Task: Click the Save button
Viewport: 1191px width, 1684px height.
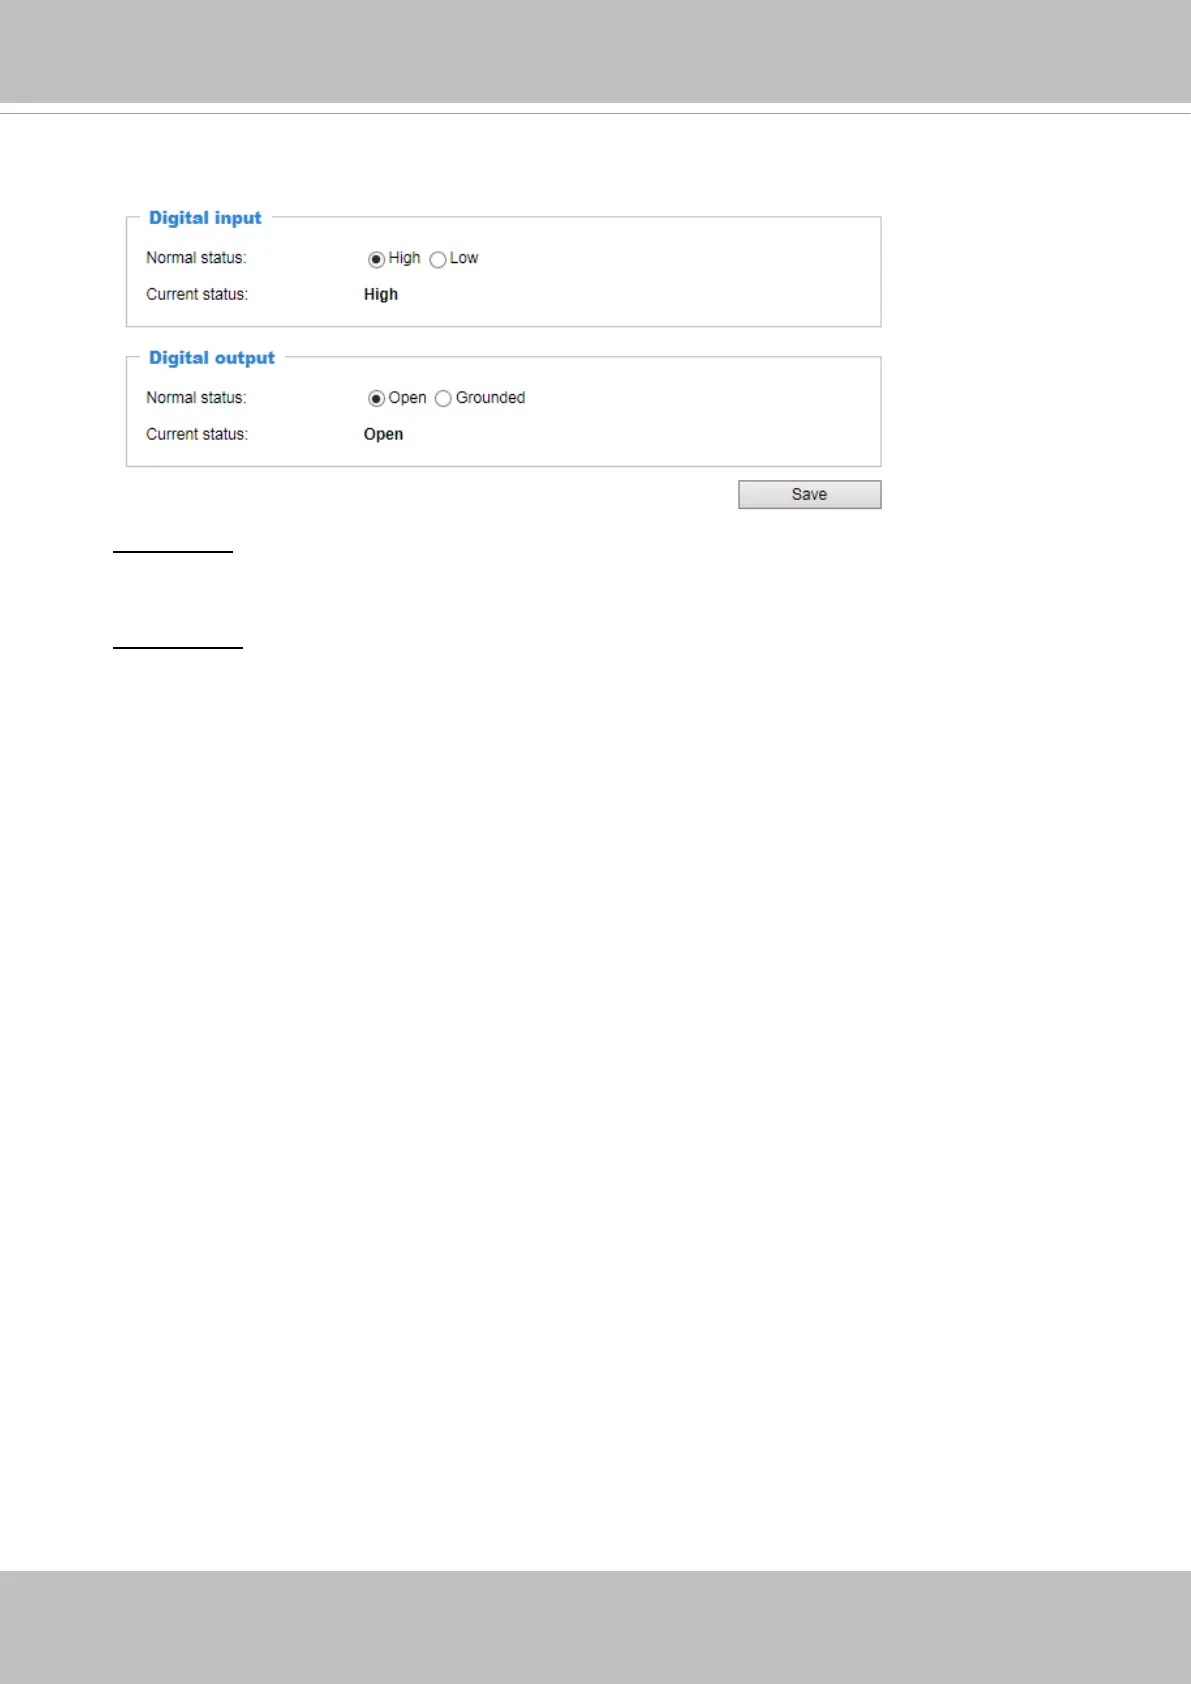Action: 809,494
